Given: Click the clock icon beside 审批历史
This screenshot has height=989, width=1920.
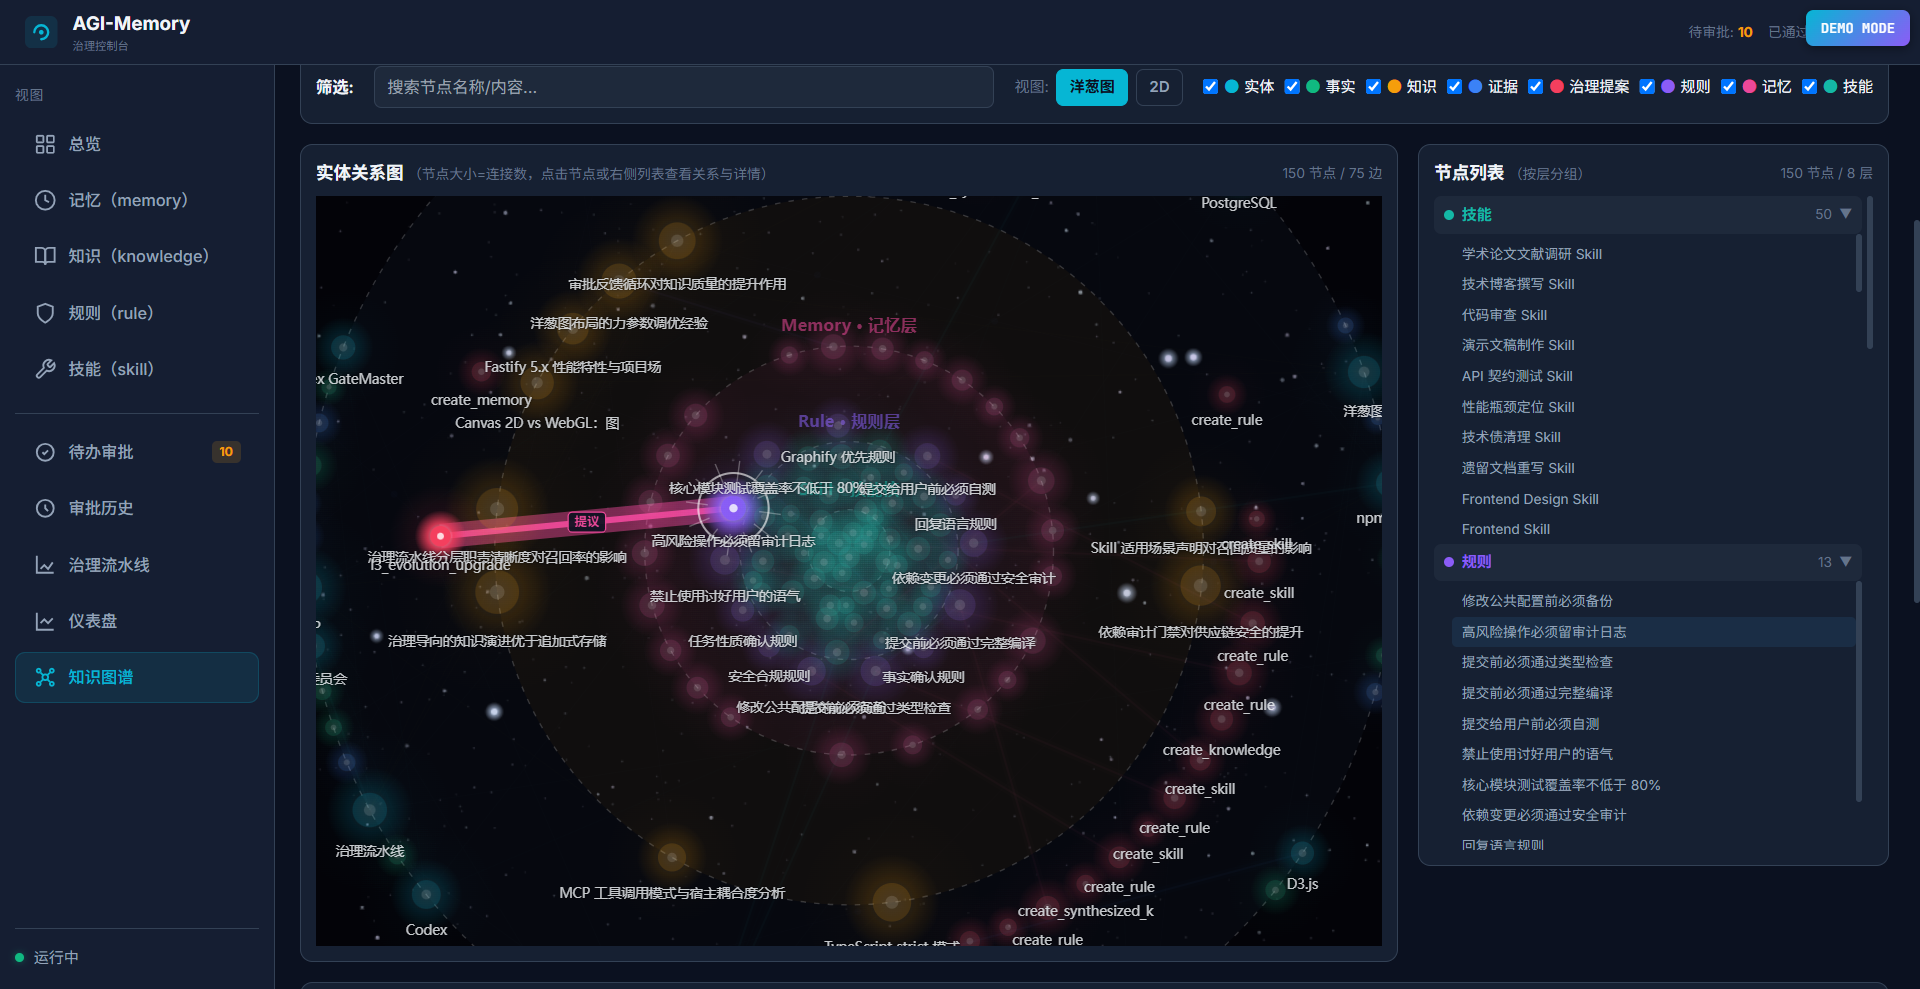Looking at the screenshot, I should coord(45,508).
